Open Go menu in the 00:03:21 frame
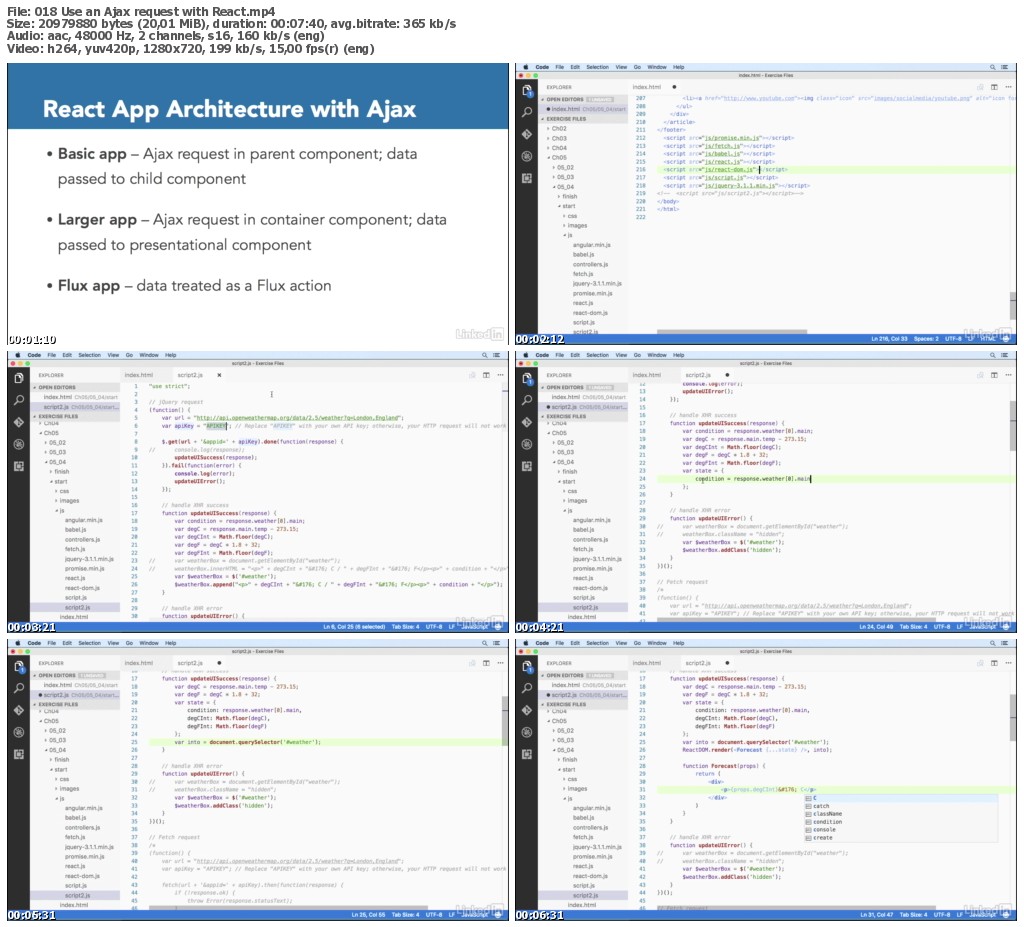 pyautogui.click(x=129, y=355)
